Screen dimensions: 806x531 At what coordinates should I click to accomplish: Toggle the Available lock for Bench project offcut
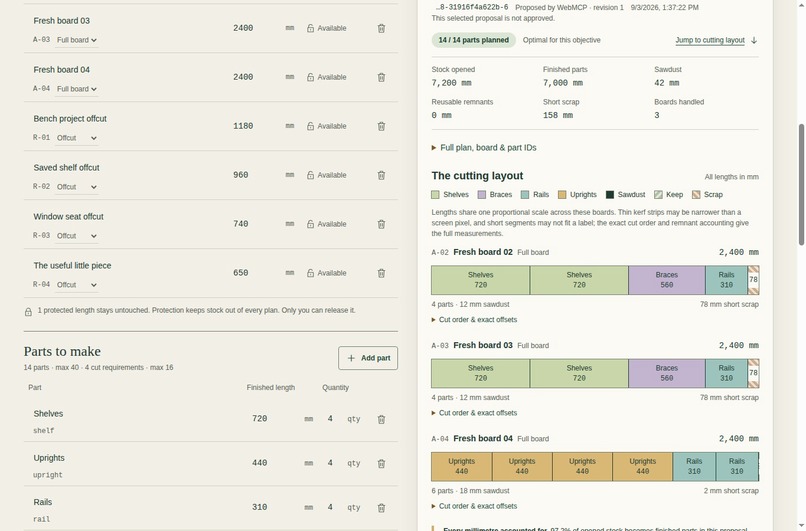click(326, 126)
